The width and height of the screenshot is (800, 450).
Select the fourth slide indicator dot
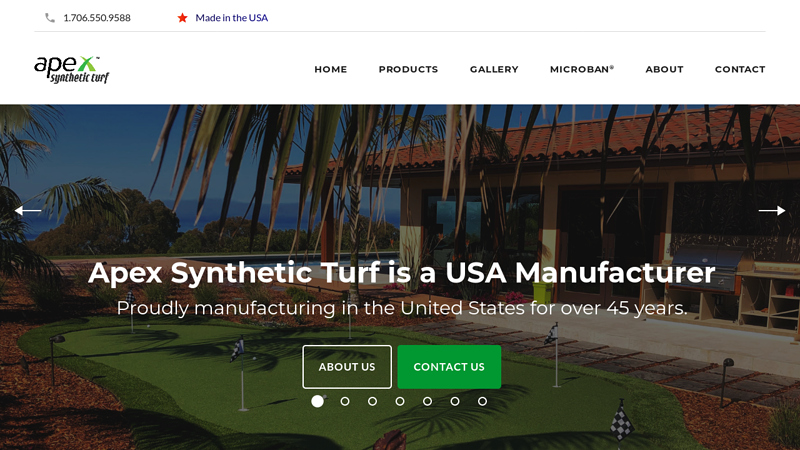(x=400, y=402)
